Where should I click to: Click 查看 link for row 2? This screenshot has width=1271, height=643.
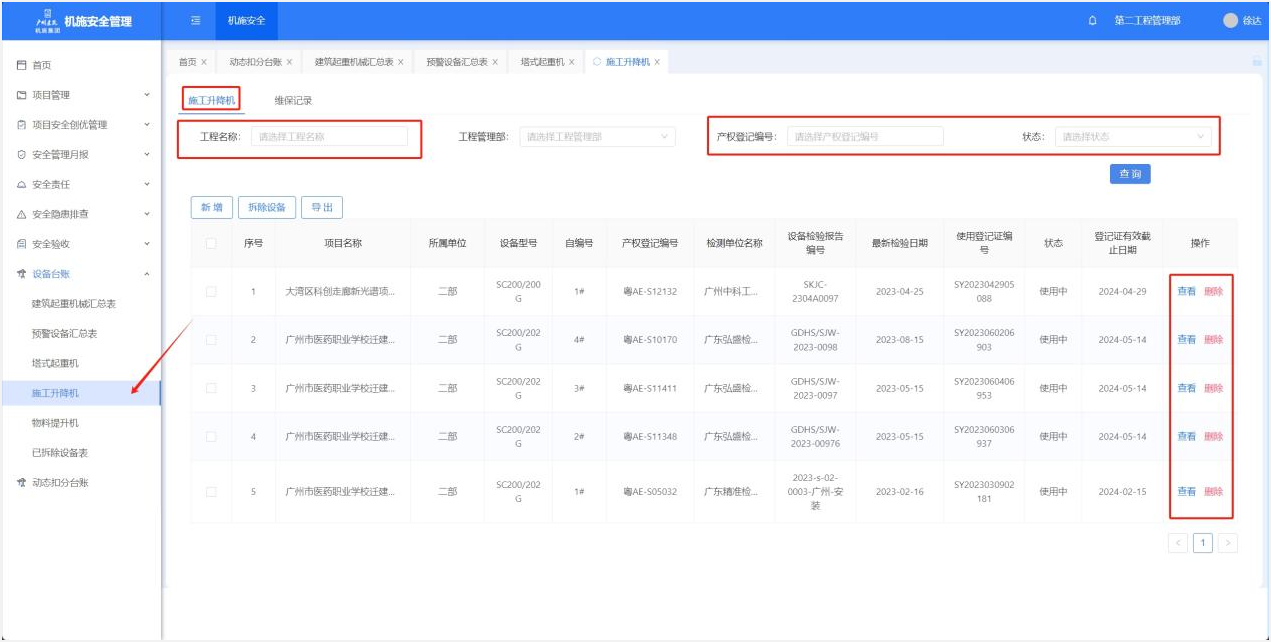[x=1186, y=340]
